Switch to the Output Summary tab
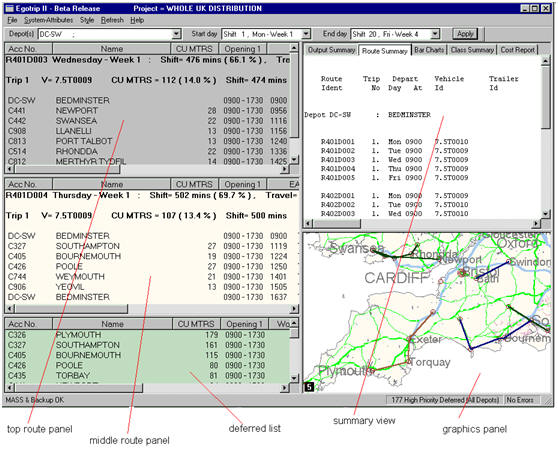The width and height of the screenshot is (558, 450). coord(331,50)
